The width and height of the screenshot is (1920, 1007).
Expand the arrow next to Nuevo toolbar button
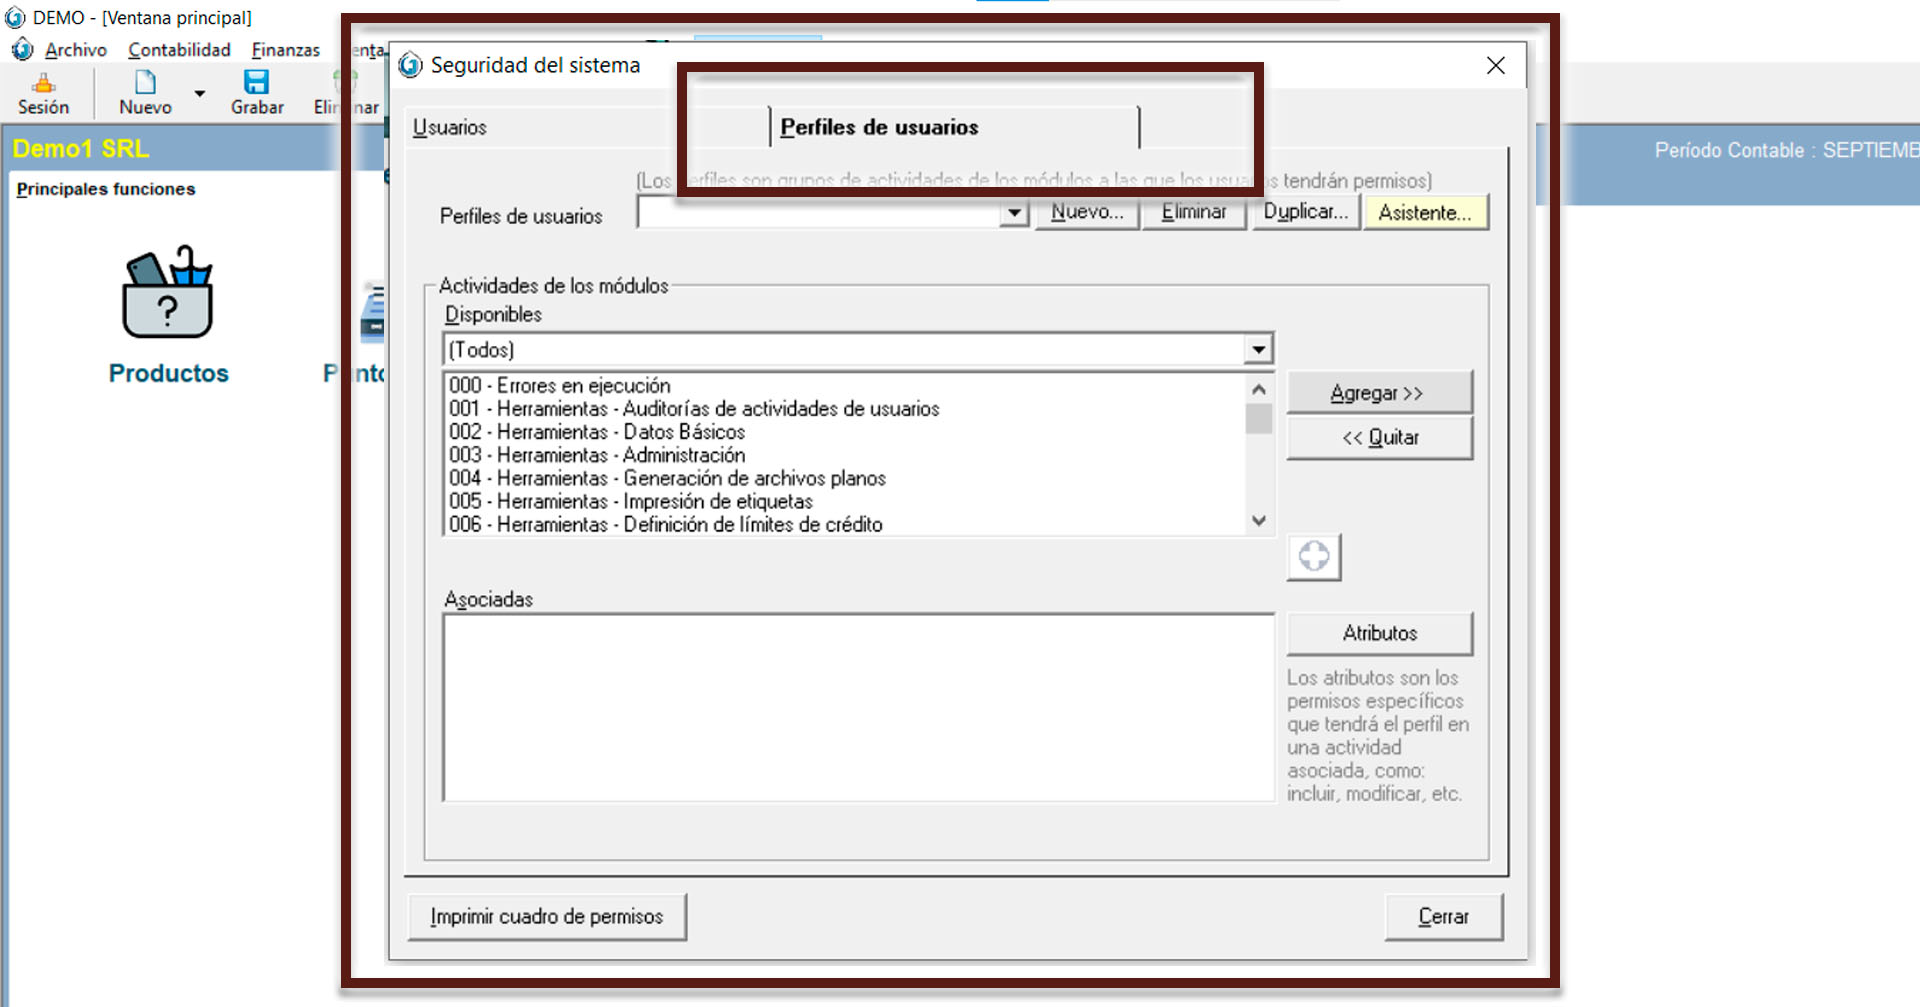click(200, 94)
